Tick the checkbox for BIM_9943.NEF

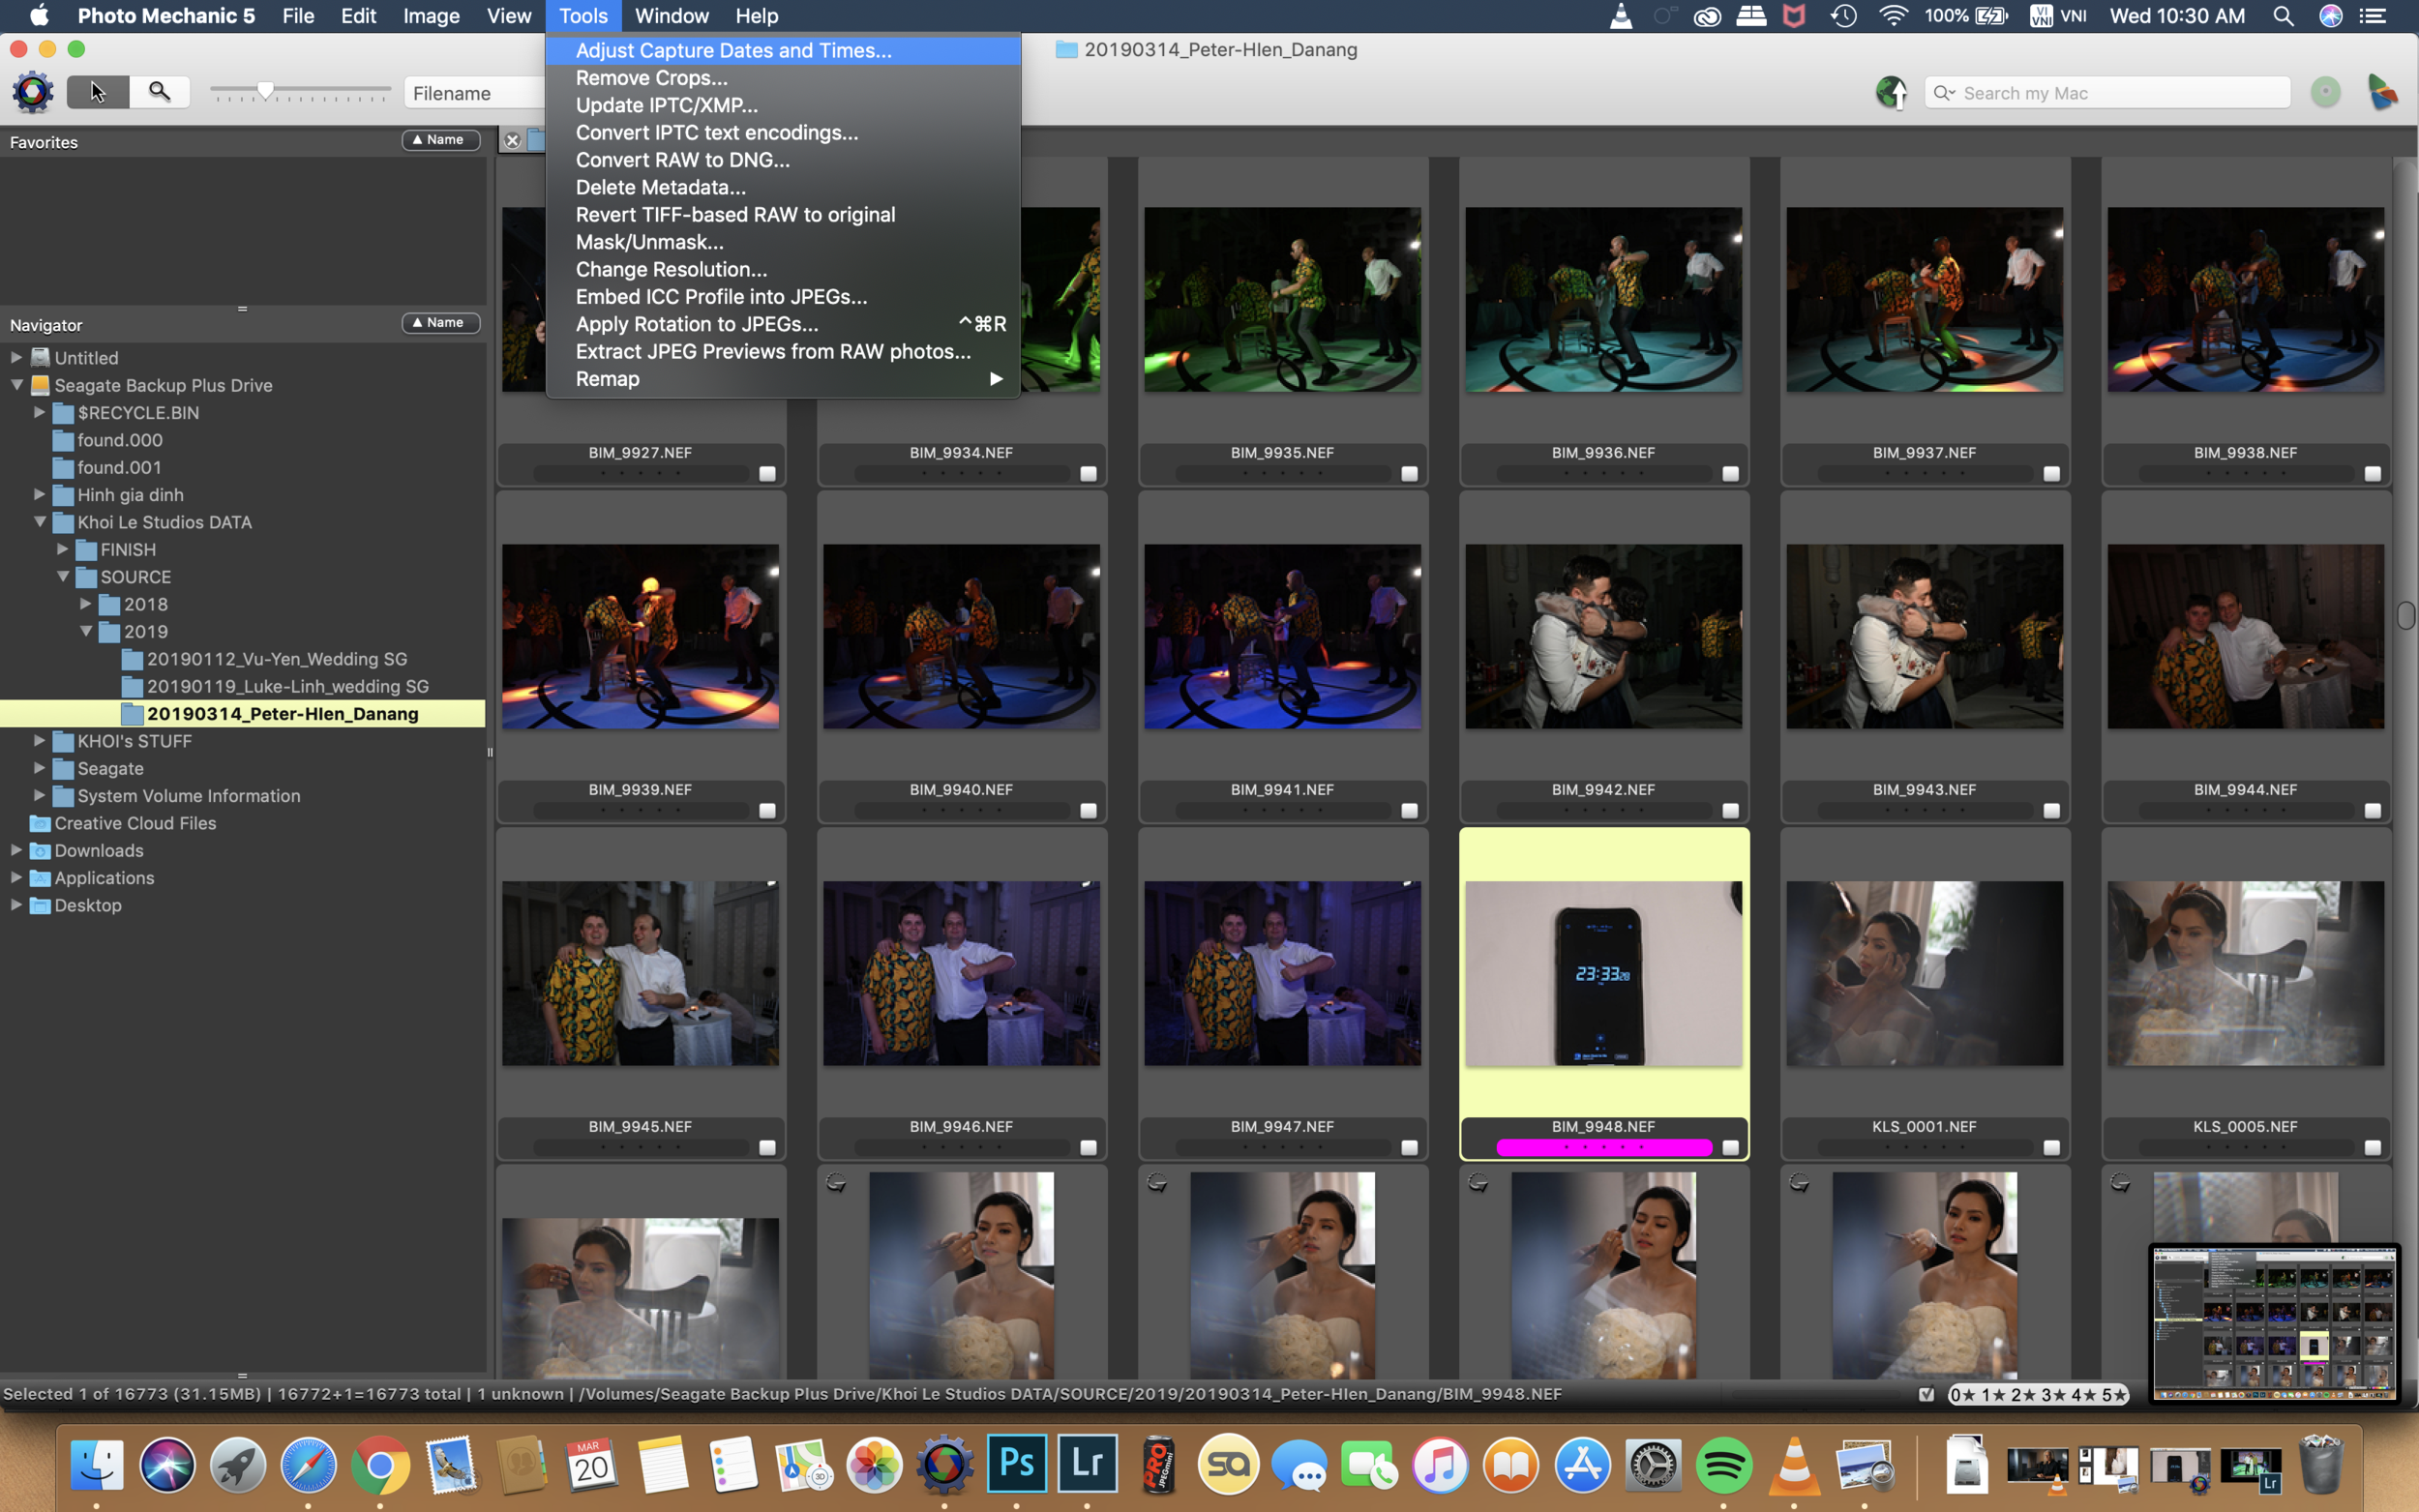point(2051,811)
